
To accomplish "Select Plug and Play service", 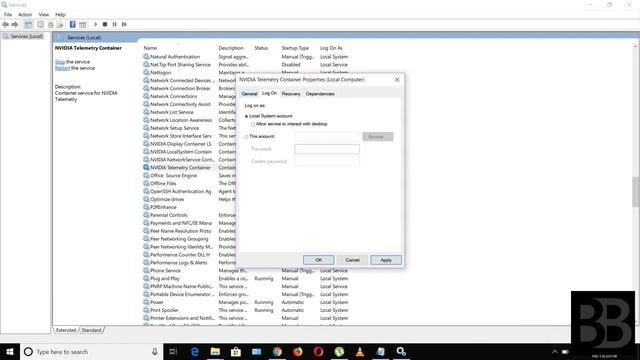I will click(164, 278).
